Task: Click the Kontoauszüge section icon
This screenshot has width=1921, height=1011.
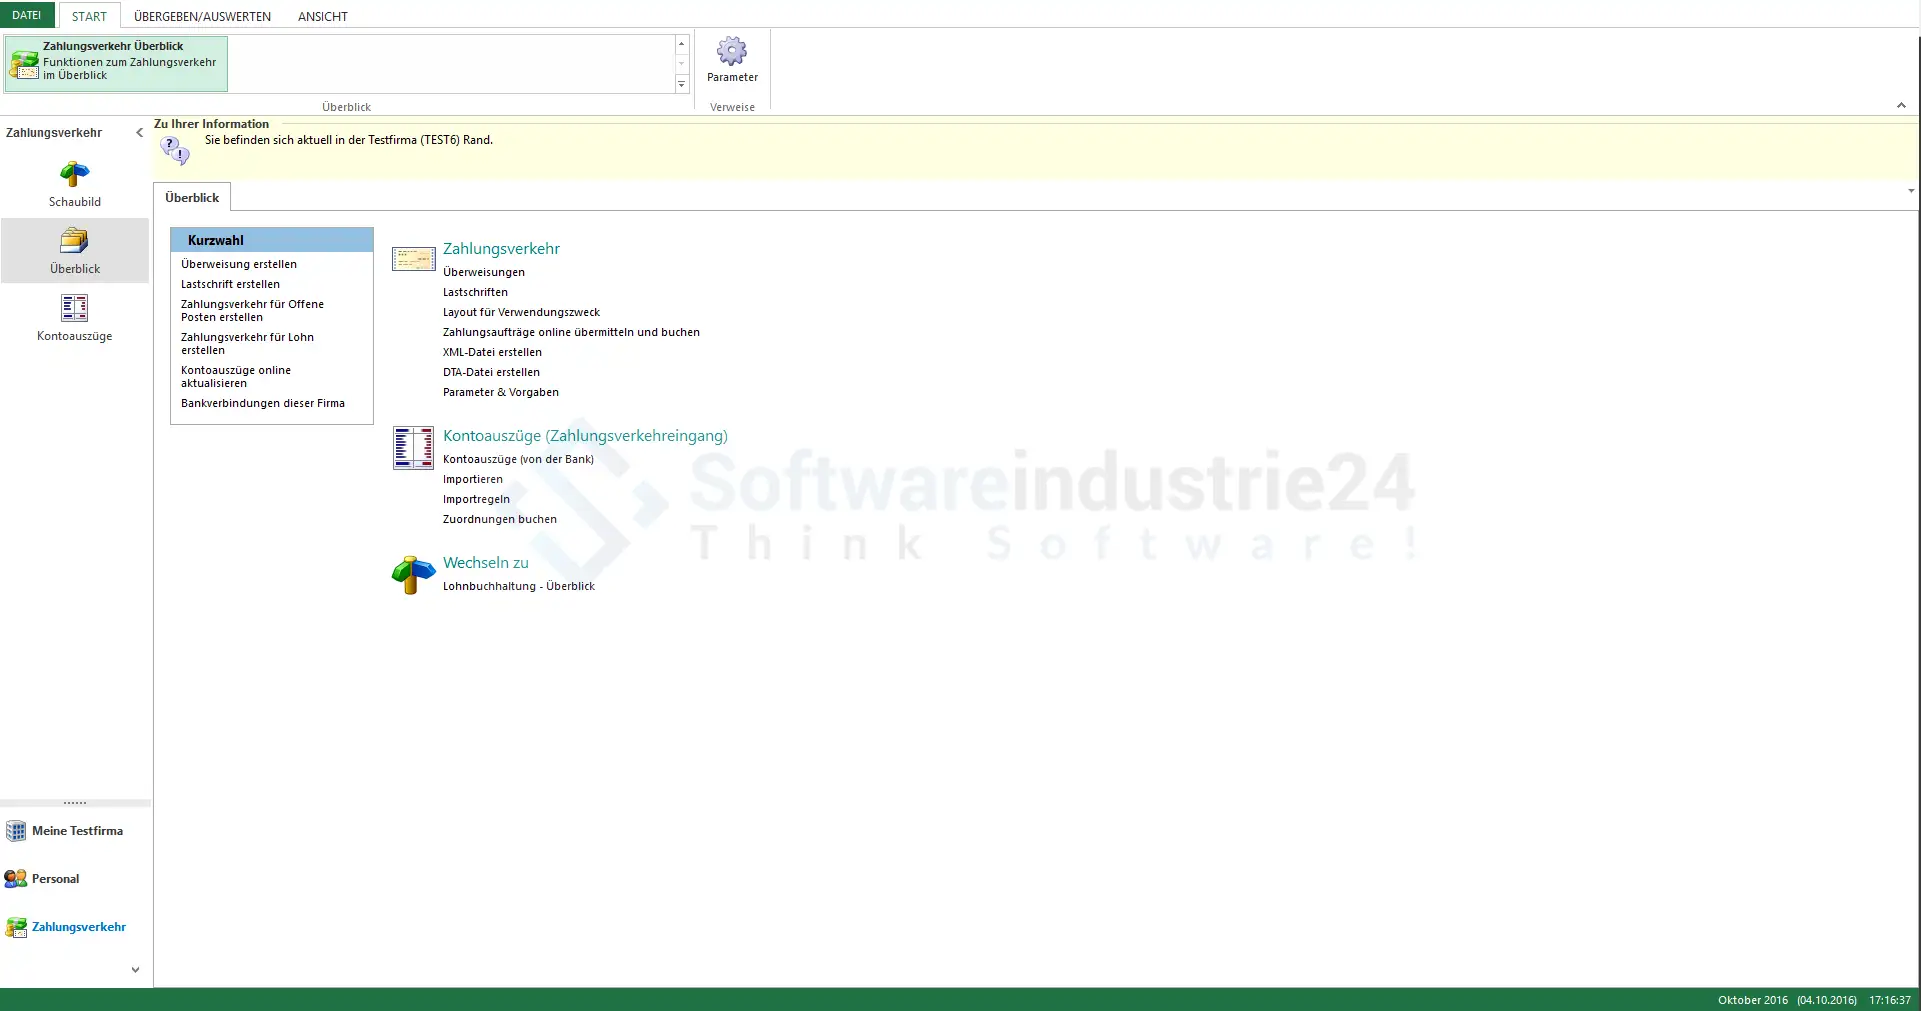Action: (x=413, y=447)
